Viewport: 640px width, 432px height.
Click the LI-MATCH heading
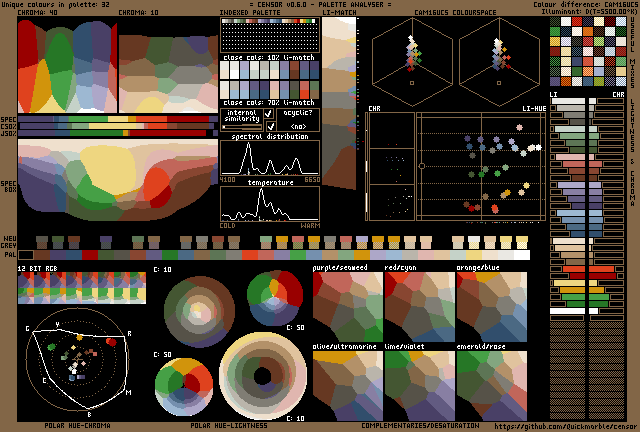click(x=339, y=12)
